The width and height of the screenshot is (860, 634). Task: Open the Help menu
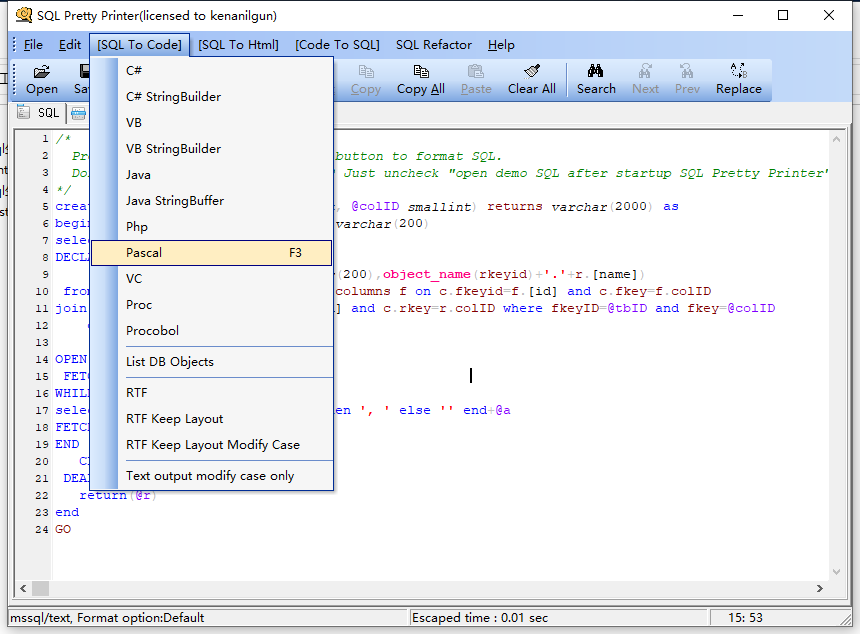click(x=501, y=45)
